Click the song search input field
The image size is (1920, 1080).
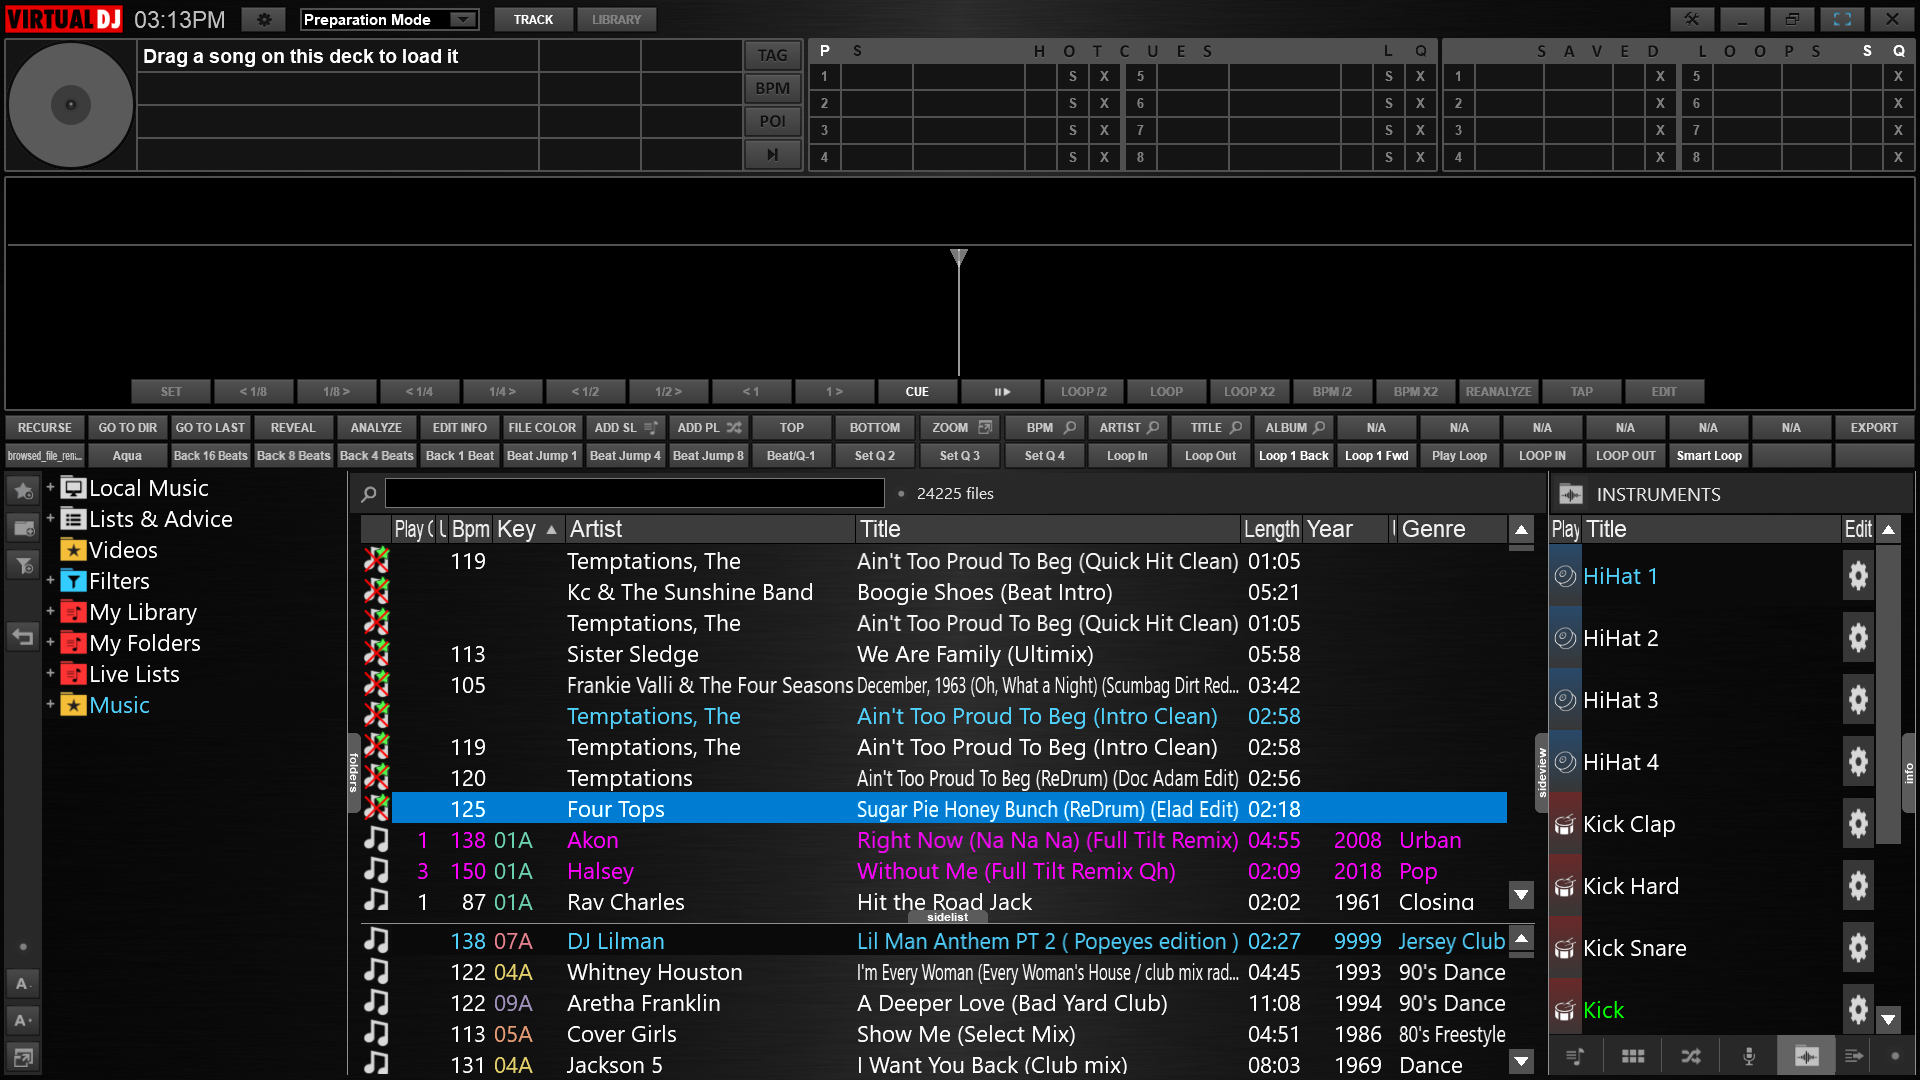tap(634, 493)
